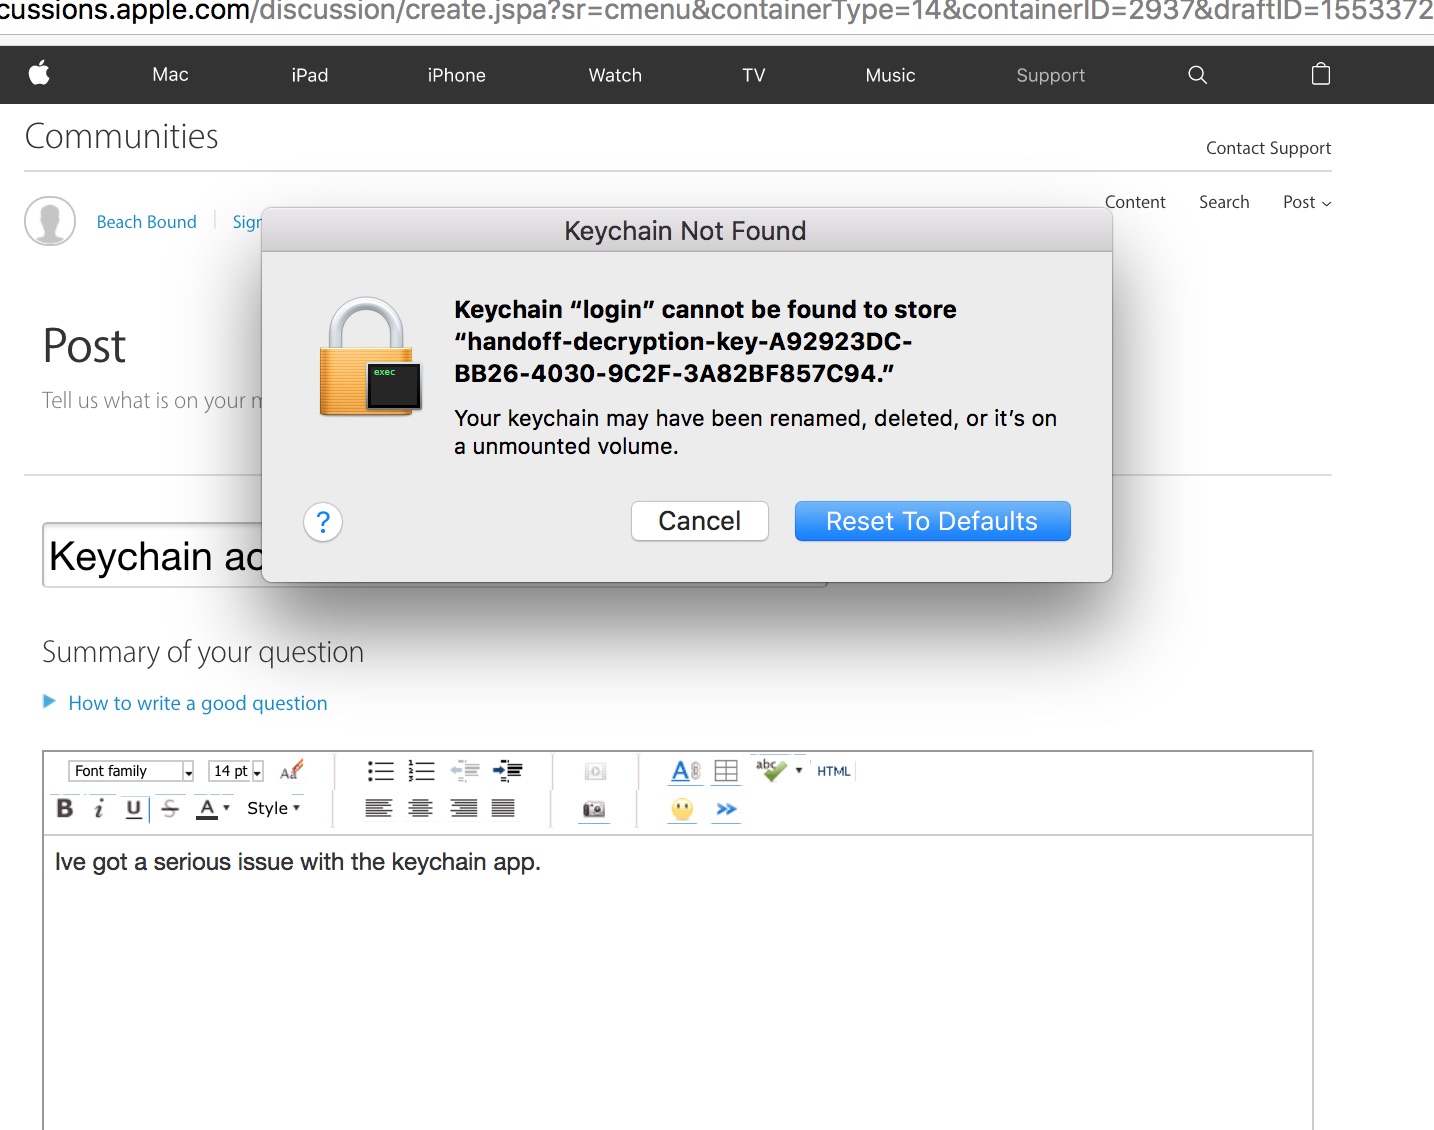Open text color dropdown arrow
The width and height of the screenshot is (1434, 1130).
point(227,808)
